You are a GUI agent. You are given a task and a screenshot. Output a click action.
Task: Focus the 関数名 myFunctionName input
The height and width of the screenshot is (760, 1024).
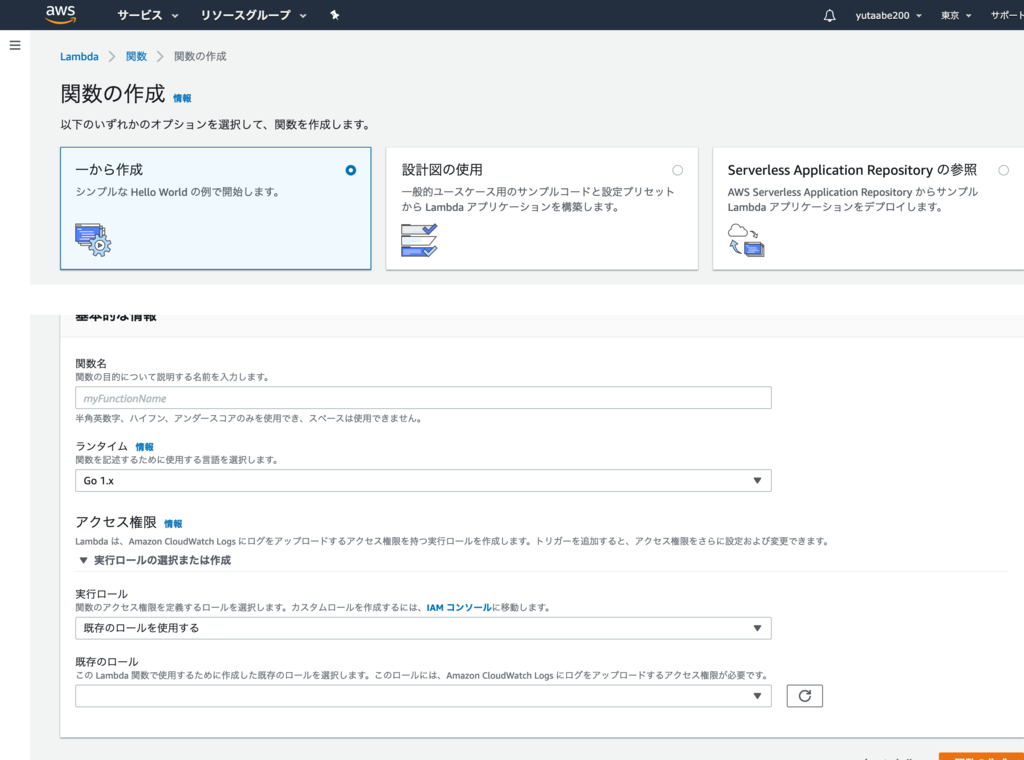click(423, 398)
